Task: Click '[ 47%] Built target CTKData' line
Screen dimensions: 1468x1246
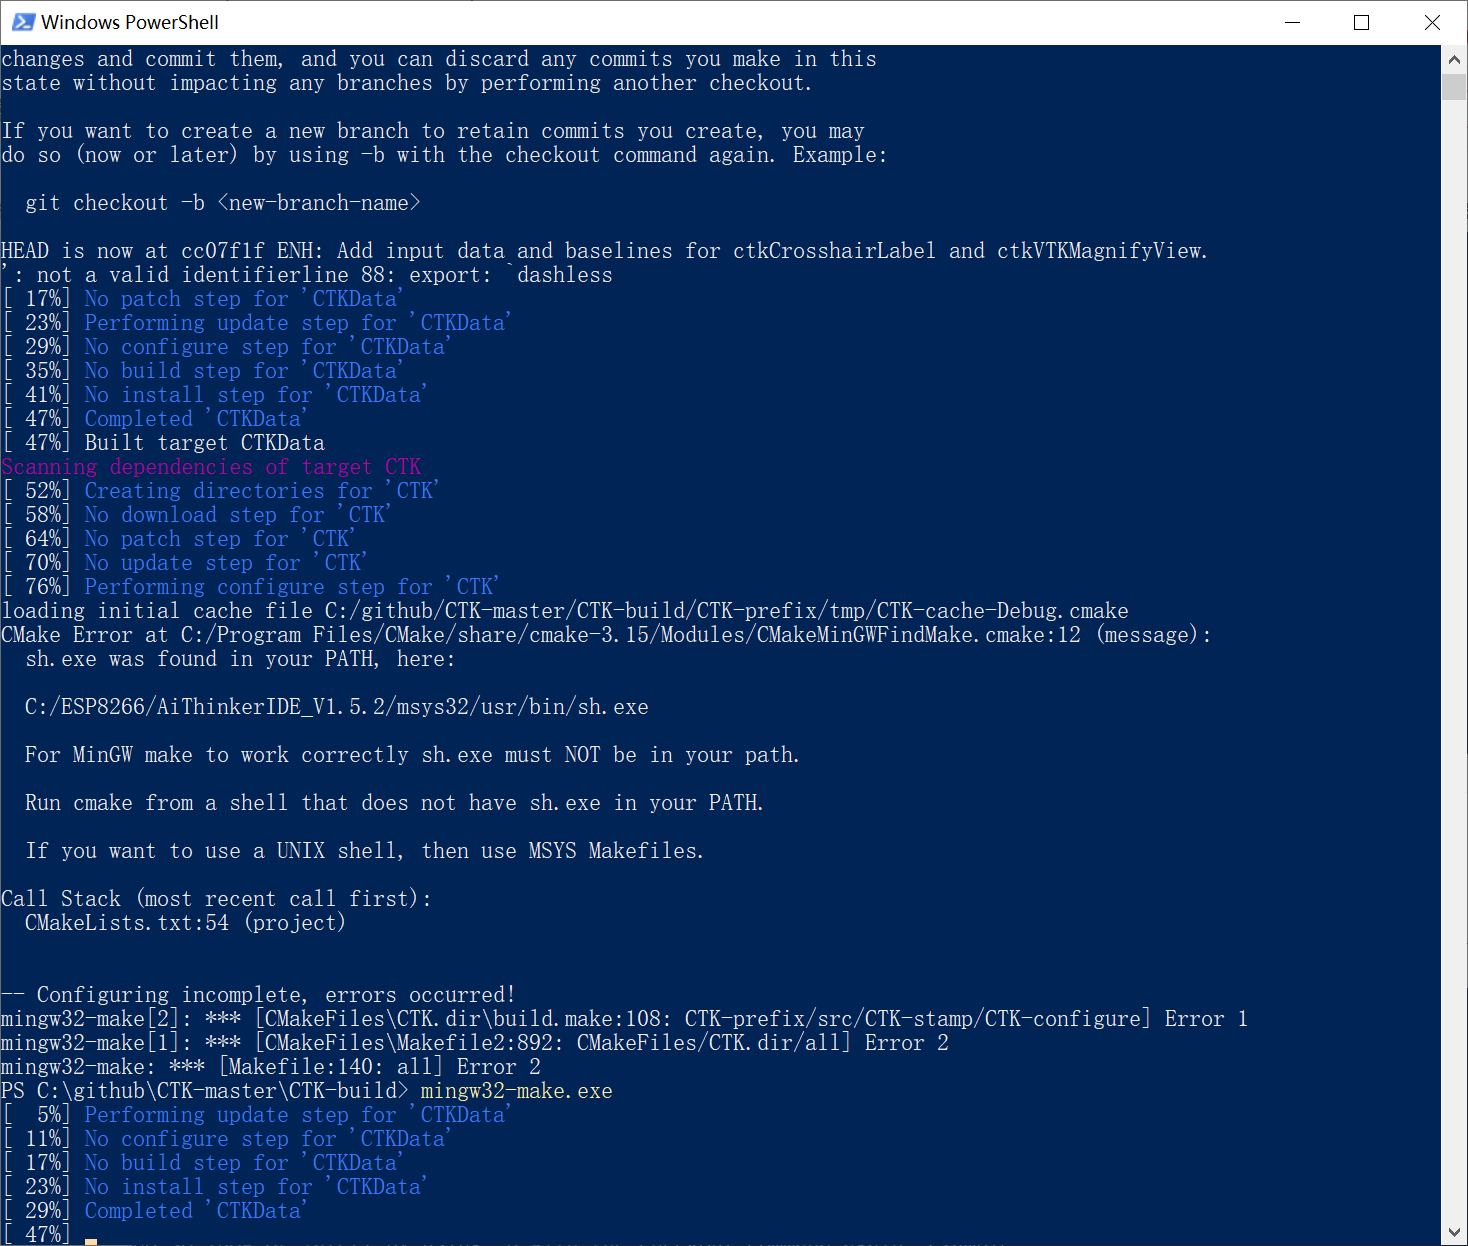Action: tap(163, 443)
